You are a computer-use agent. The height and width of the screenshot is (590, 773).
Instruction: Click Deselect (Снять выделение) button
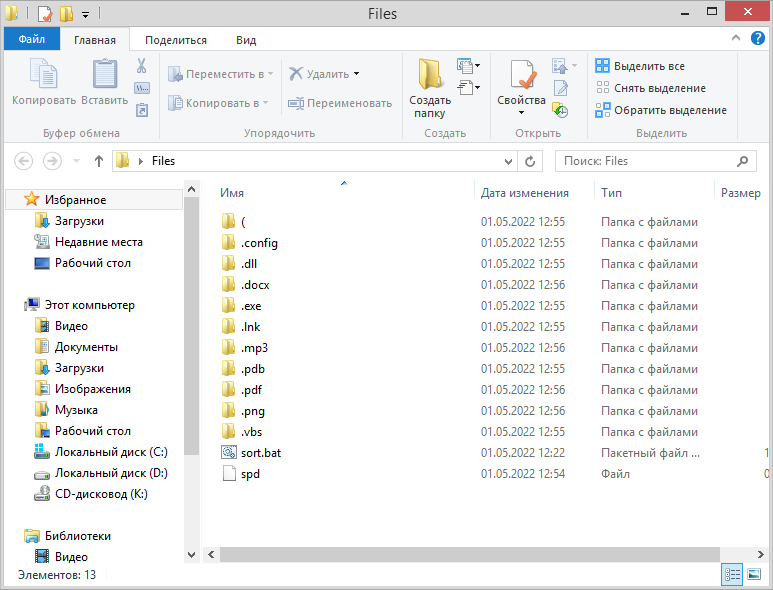coord(650,88)
